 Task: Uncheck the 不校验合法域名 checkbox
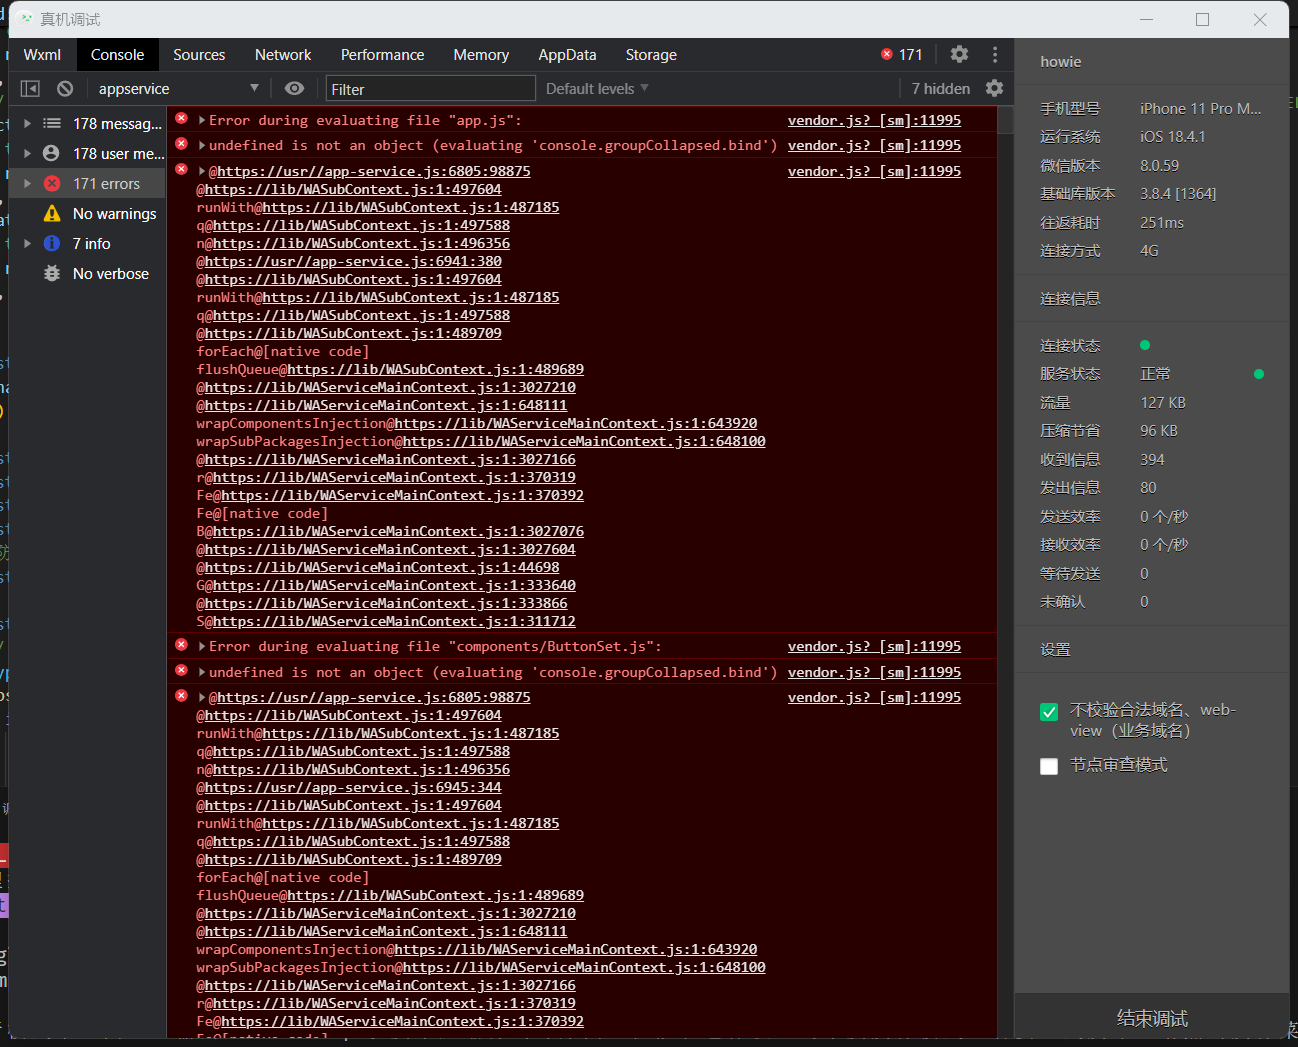tap(1049, 712)
